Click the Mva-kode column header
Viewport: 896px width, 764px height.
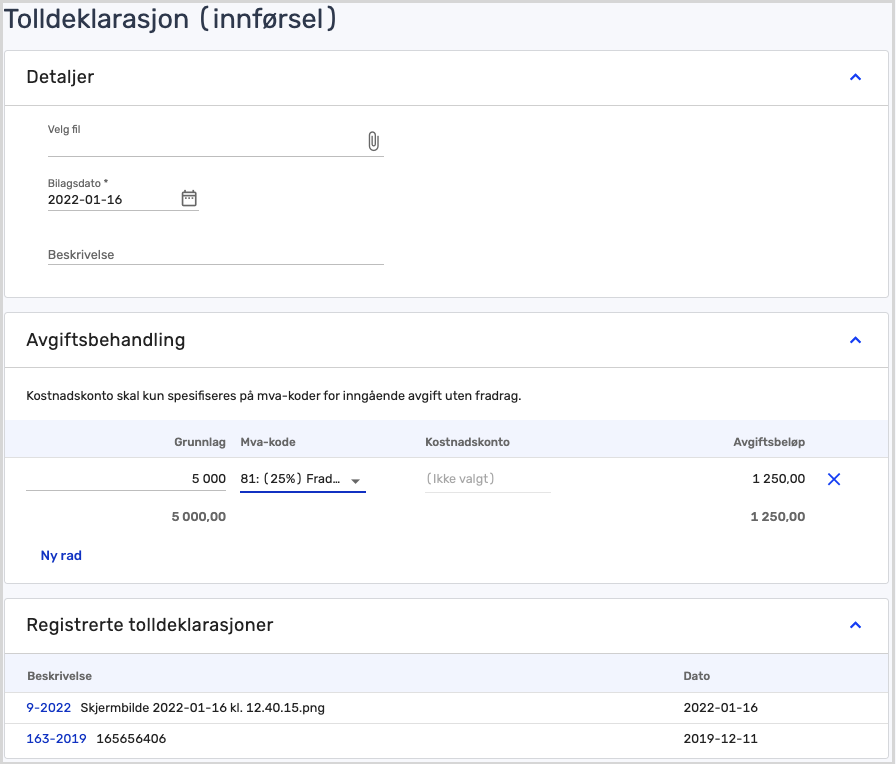point(267,442)
